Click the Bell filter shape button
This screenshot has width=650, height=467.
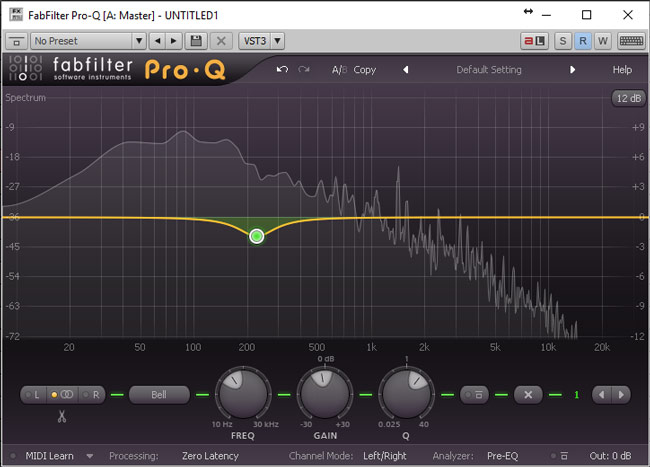(x=159, y=394)
